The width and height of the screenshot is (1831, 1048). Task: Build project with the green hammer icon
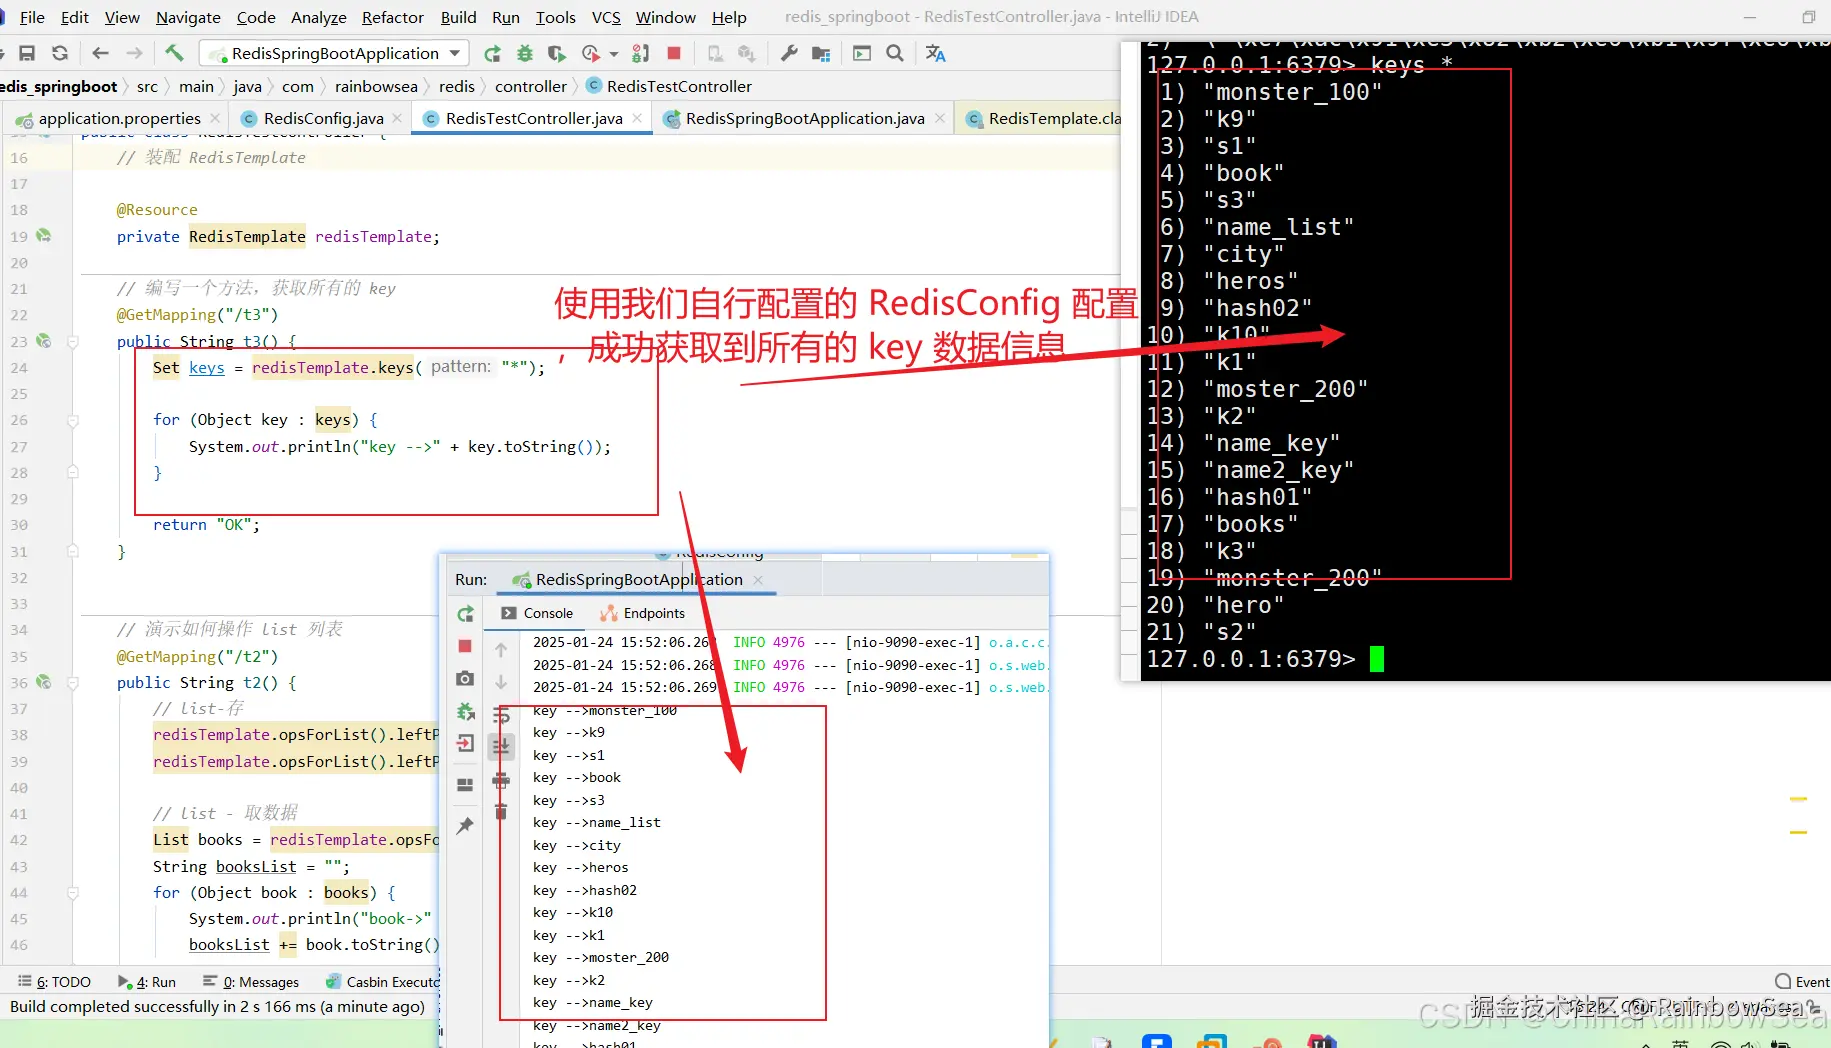point(174,53)
